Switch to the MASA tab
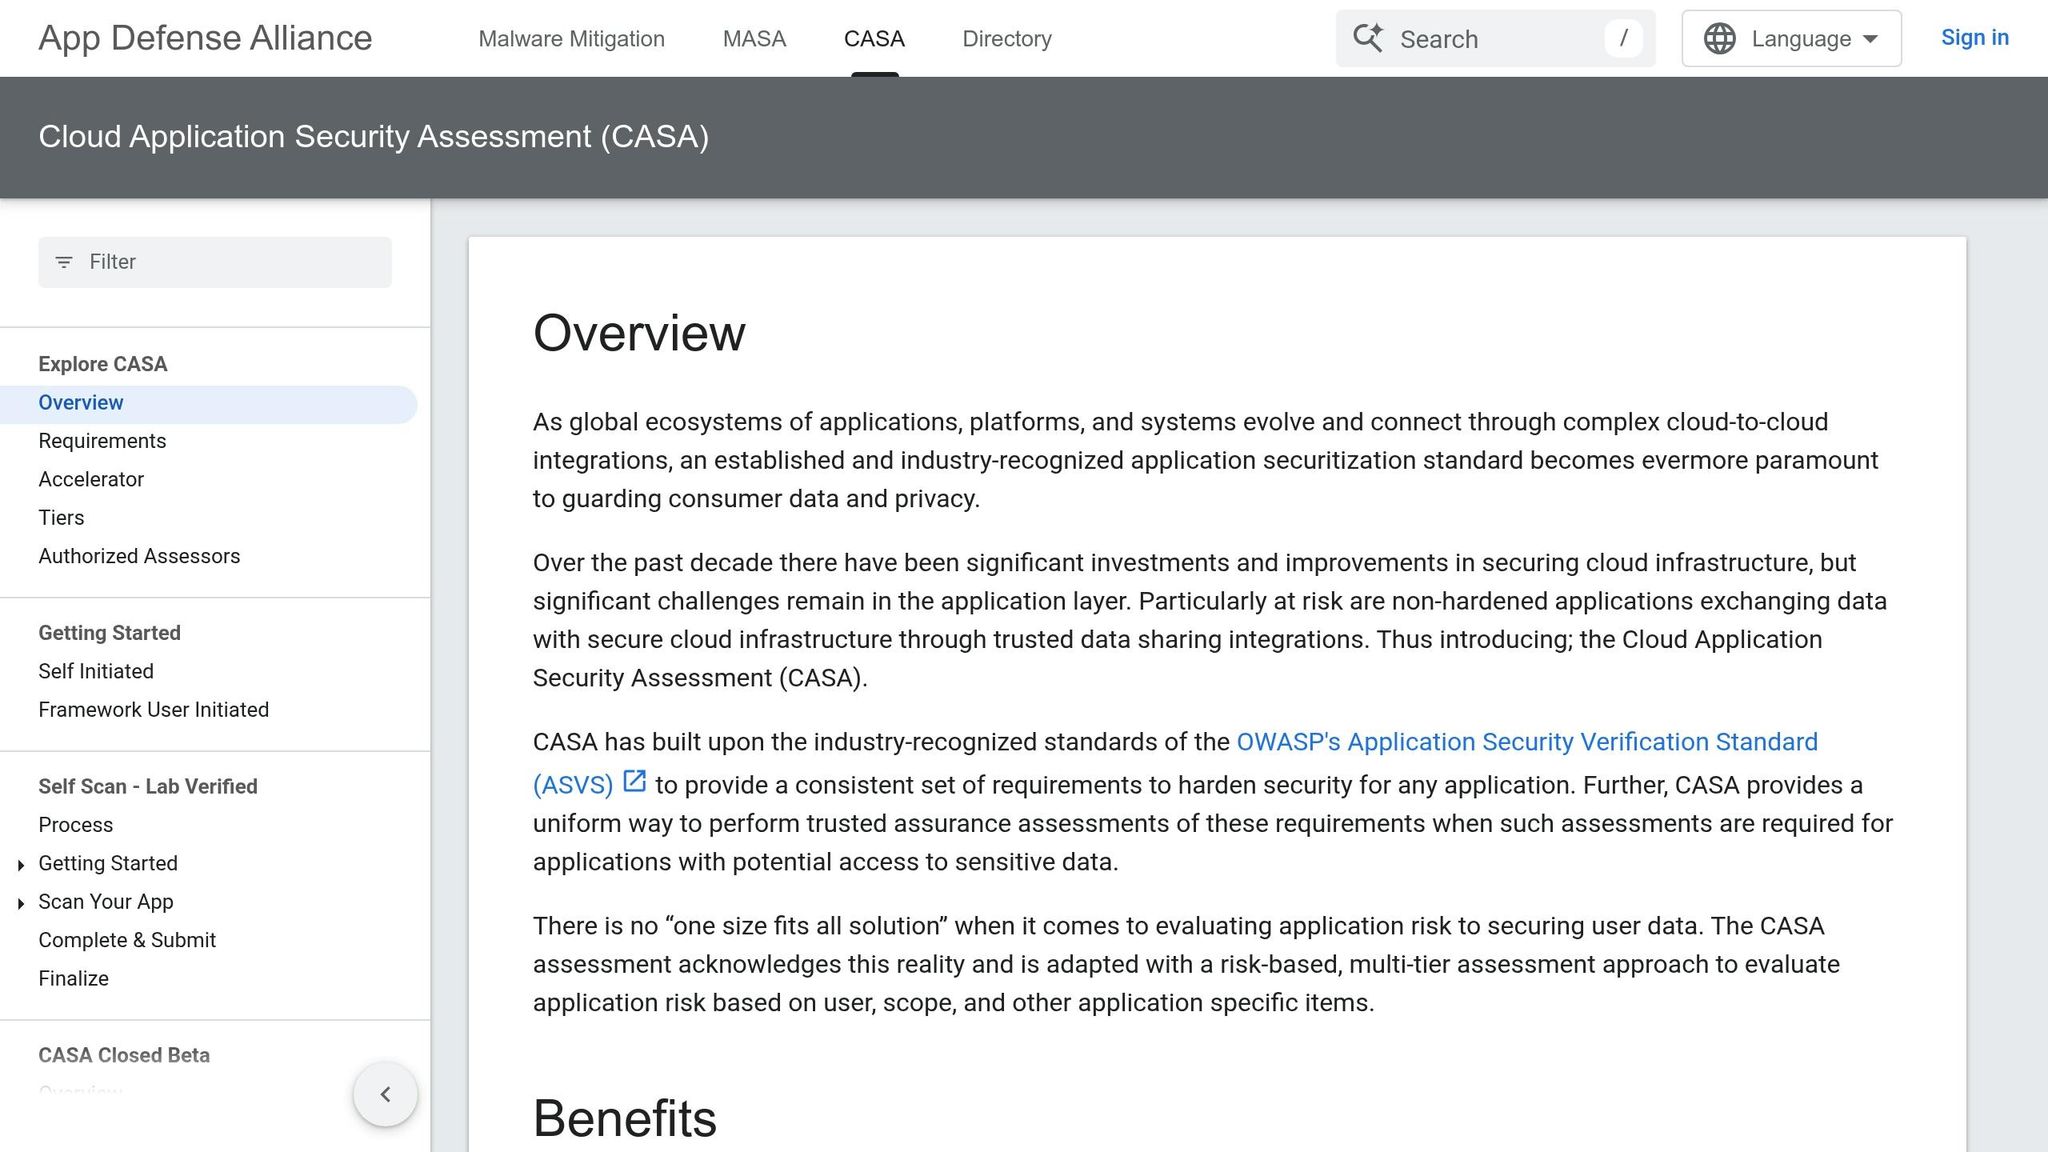Viewport: 2048px width, 1152px height. tap(754, 39)
